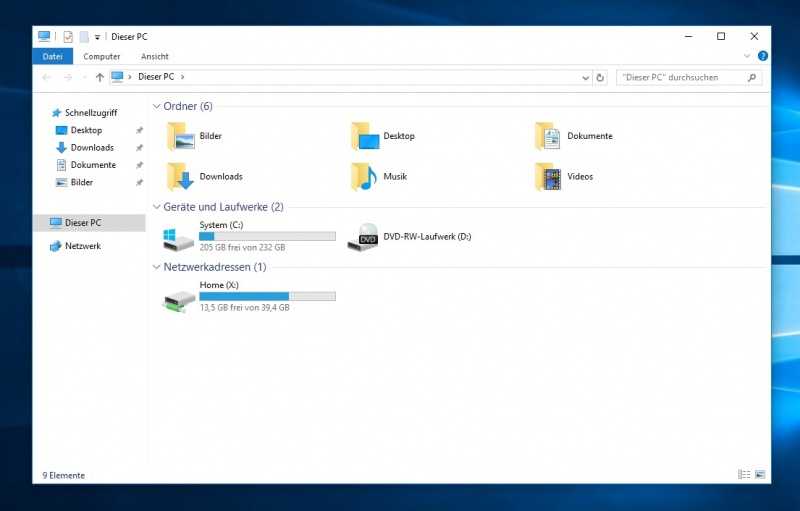
Task: Open the address bar history dropdown
Action: pos(585,78)
